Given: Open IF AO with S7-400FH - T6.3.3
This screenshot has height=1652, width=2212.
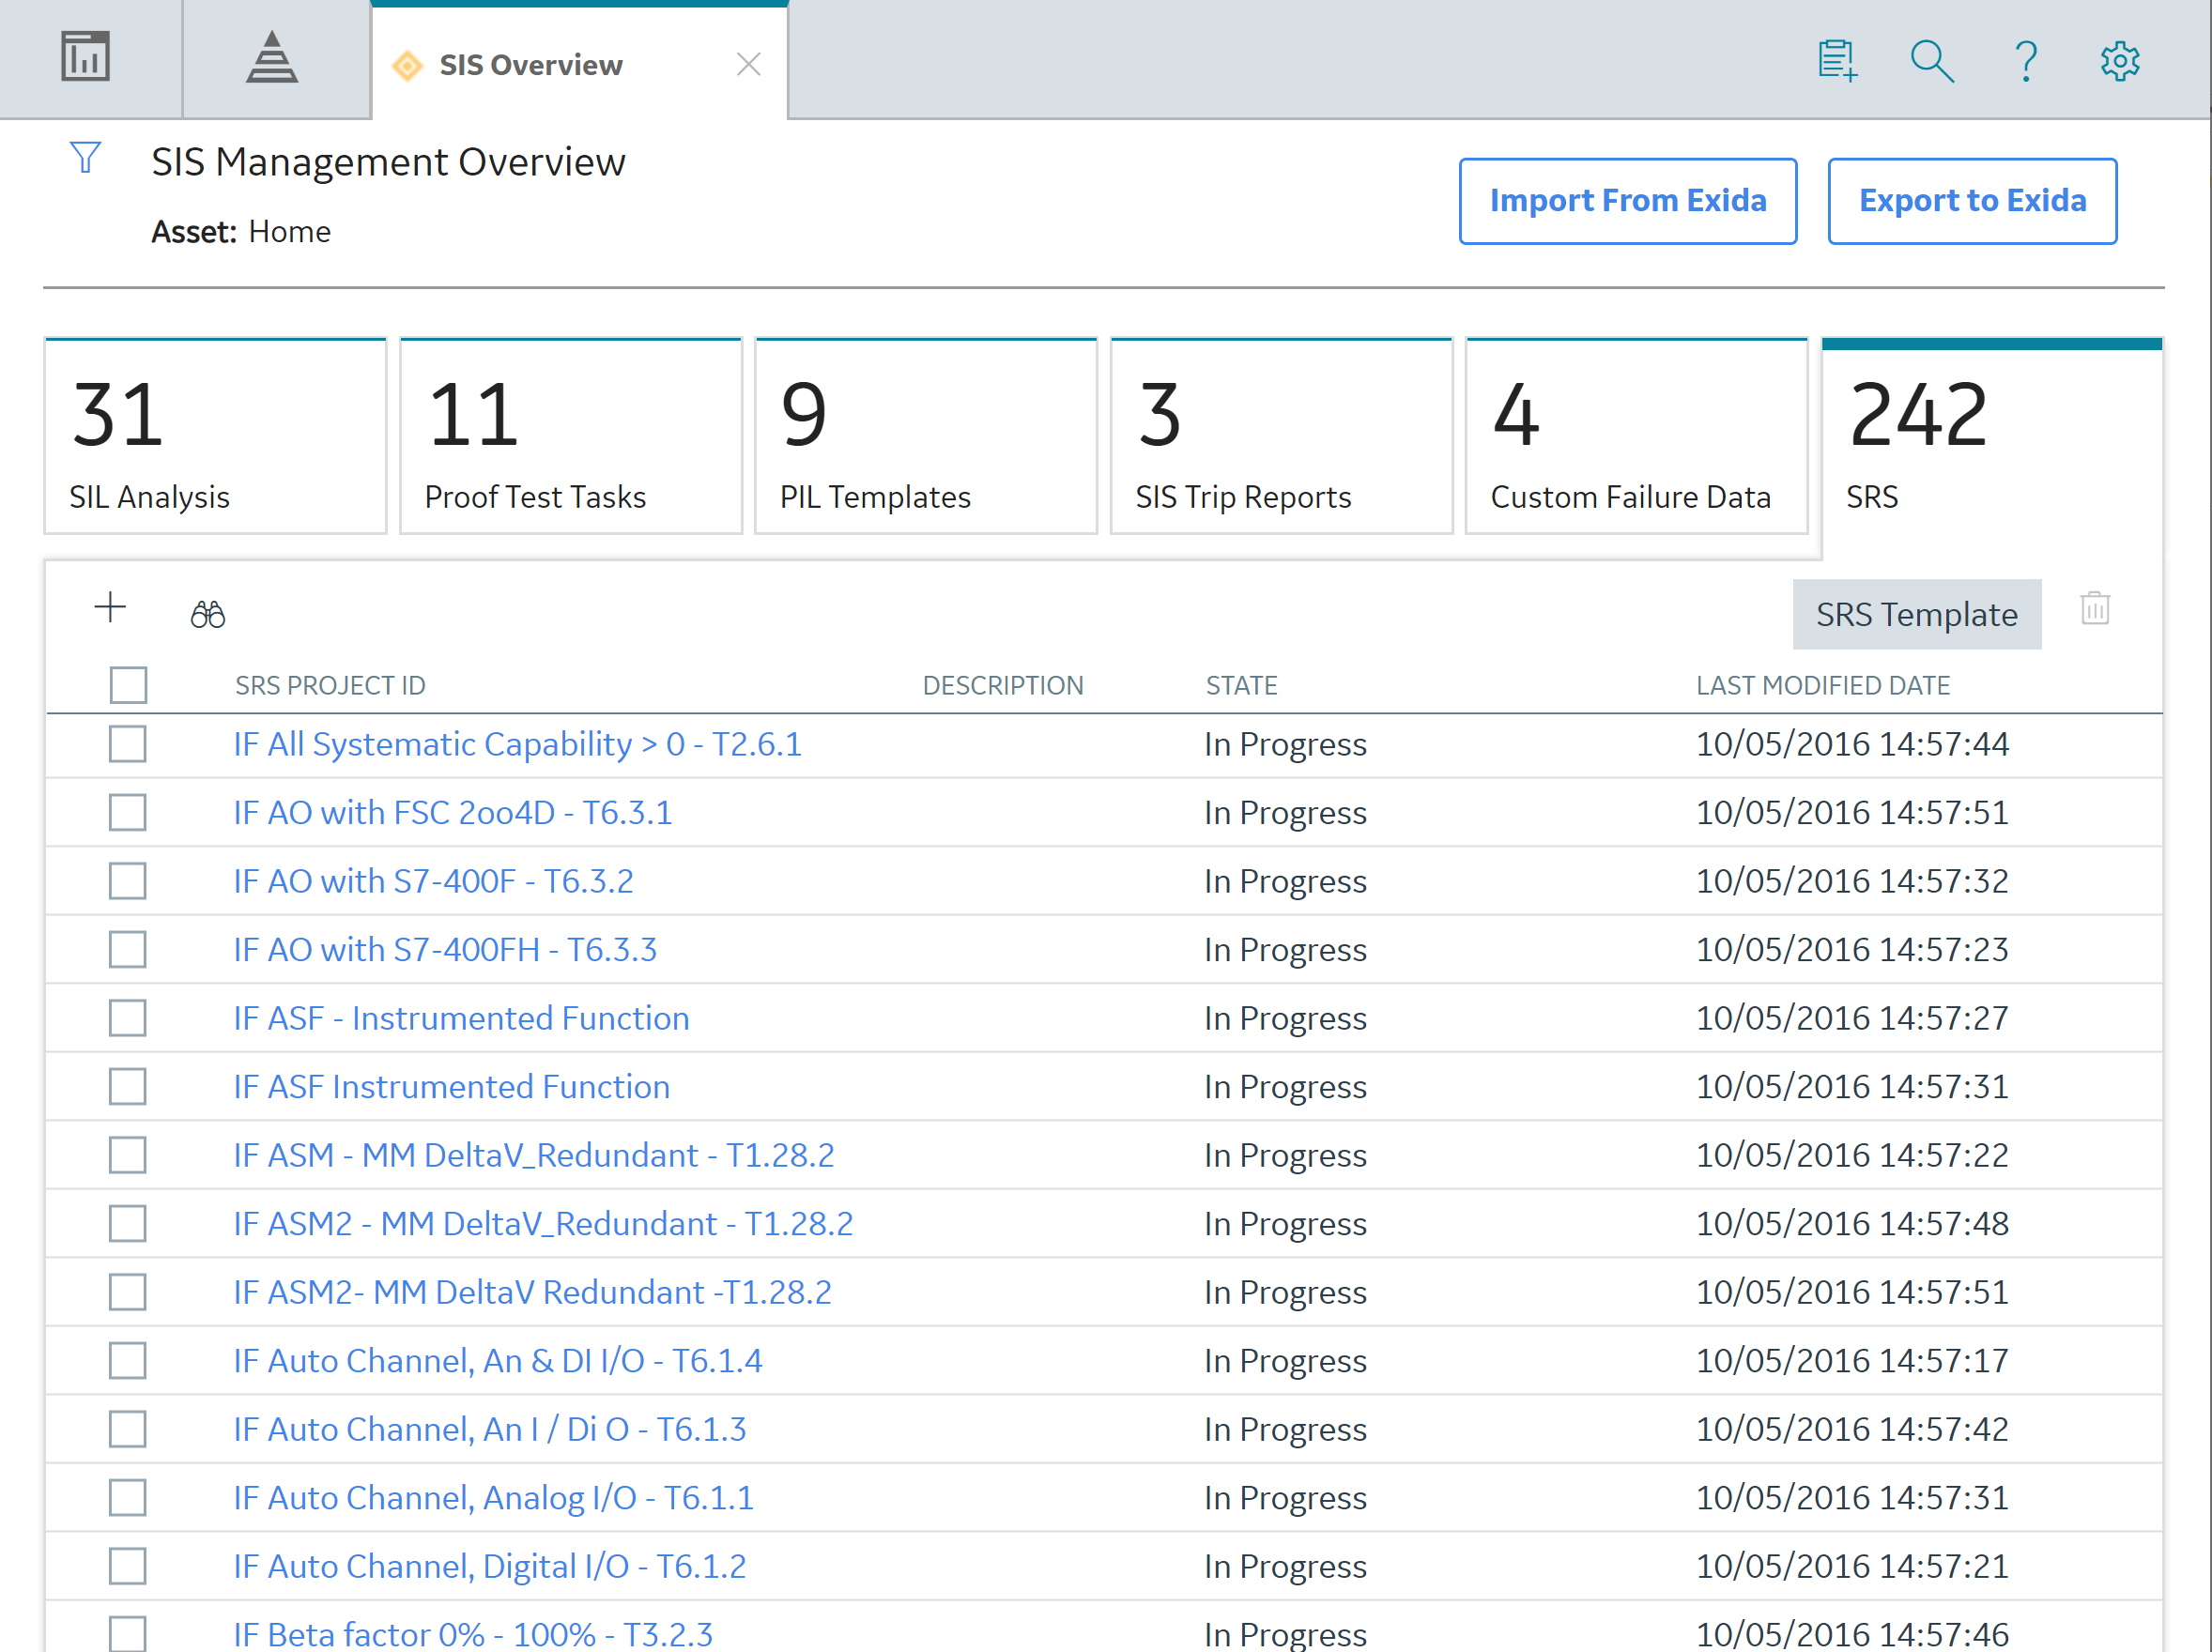Looking at the screenshot, I should pyautogui.click(x=445, y=949).
